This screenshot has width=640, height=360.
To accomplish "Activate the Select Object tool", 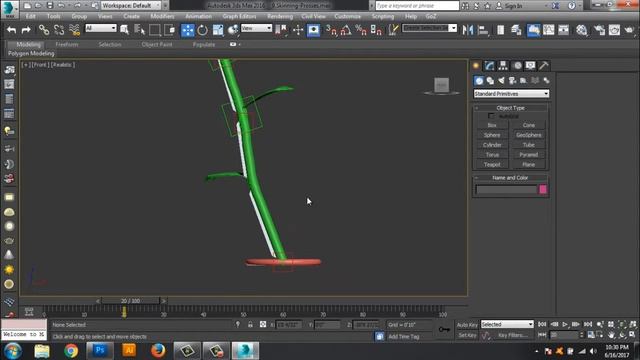I will pyautogui.click(x=124, y=30).
